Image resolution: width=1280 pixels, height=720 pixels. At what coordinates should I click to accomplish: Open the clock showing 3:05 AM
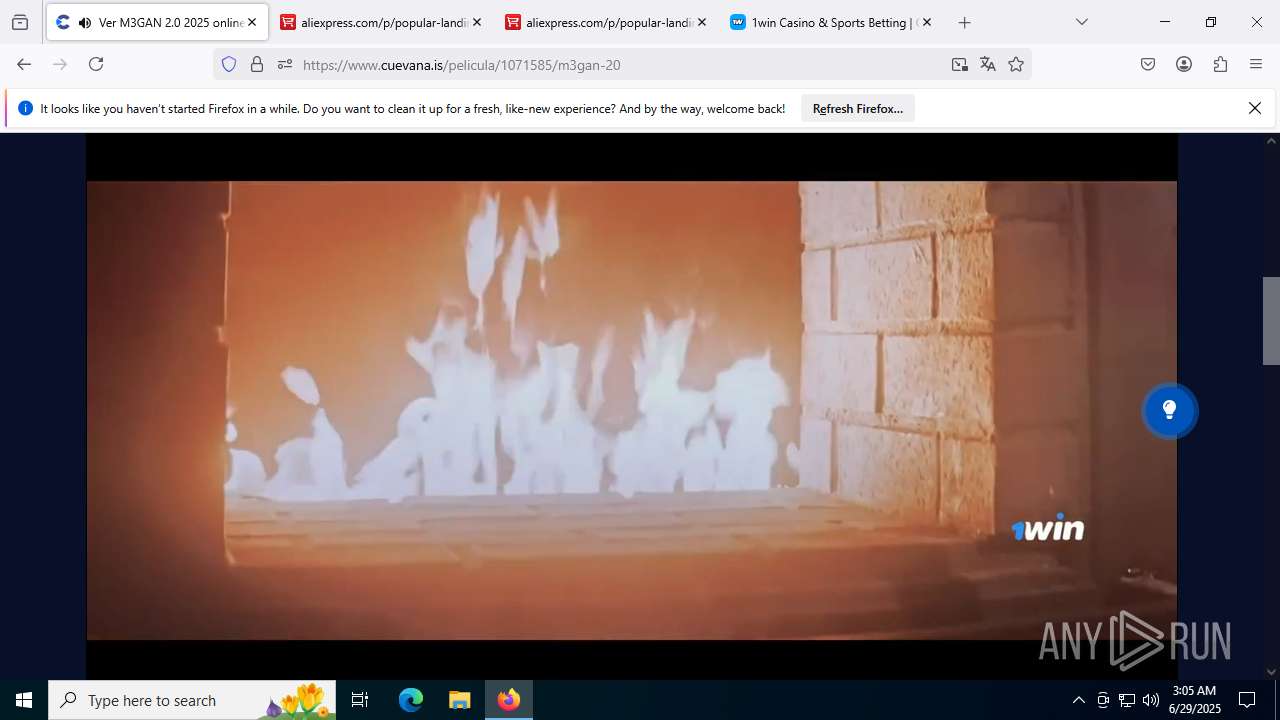tap(1195, 700)
